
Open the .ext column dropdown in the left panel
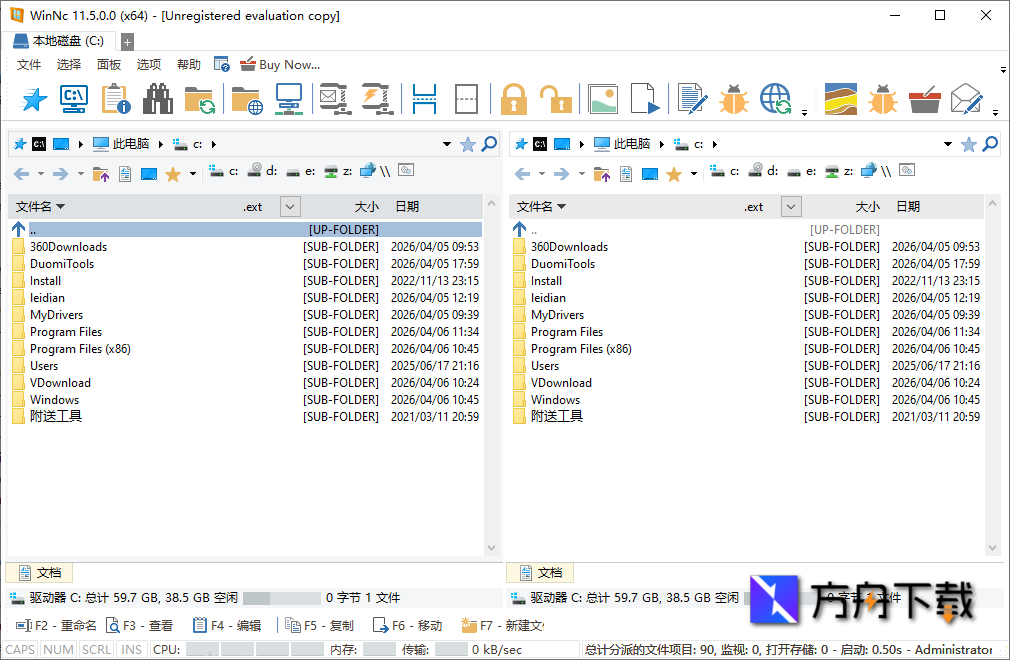(x=289, y=206)
